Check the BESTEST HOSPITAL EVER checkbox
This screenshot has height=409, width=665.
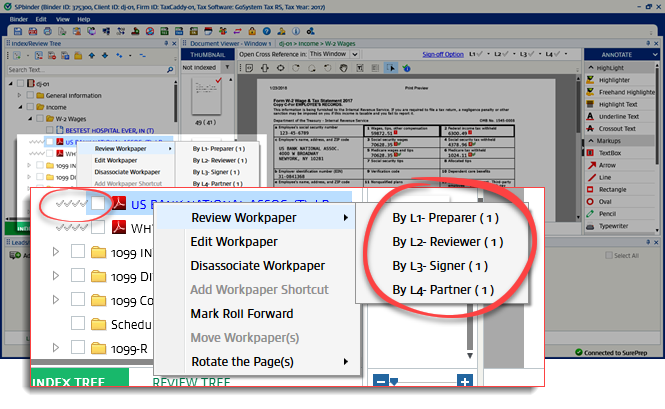click(50, 130)
